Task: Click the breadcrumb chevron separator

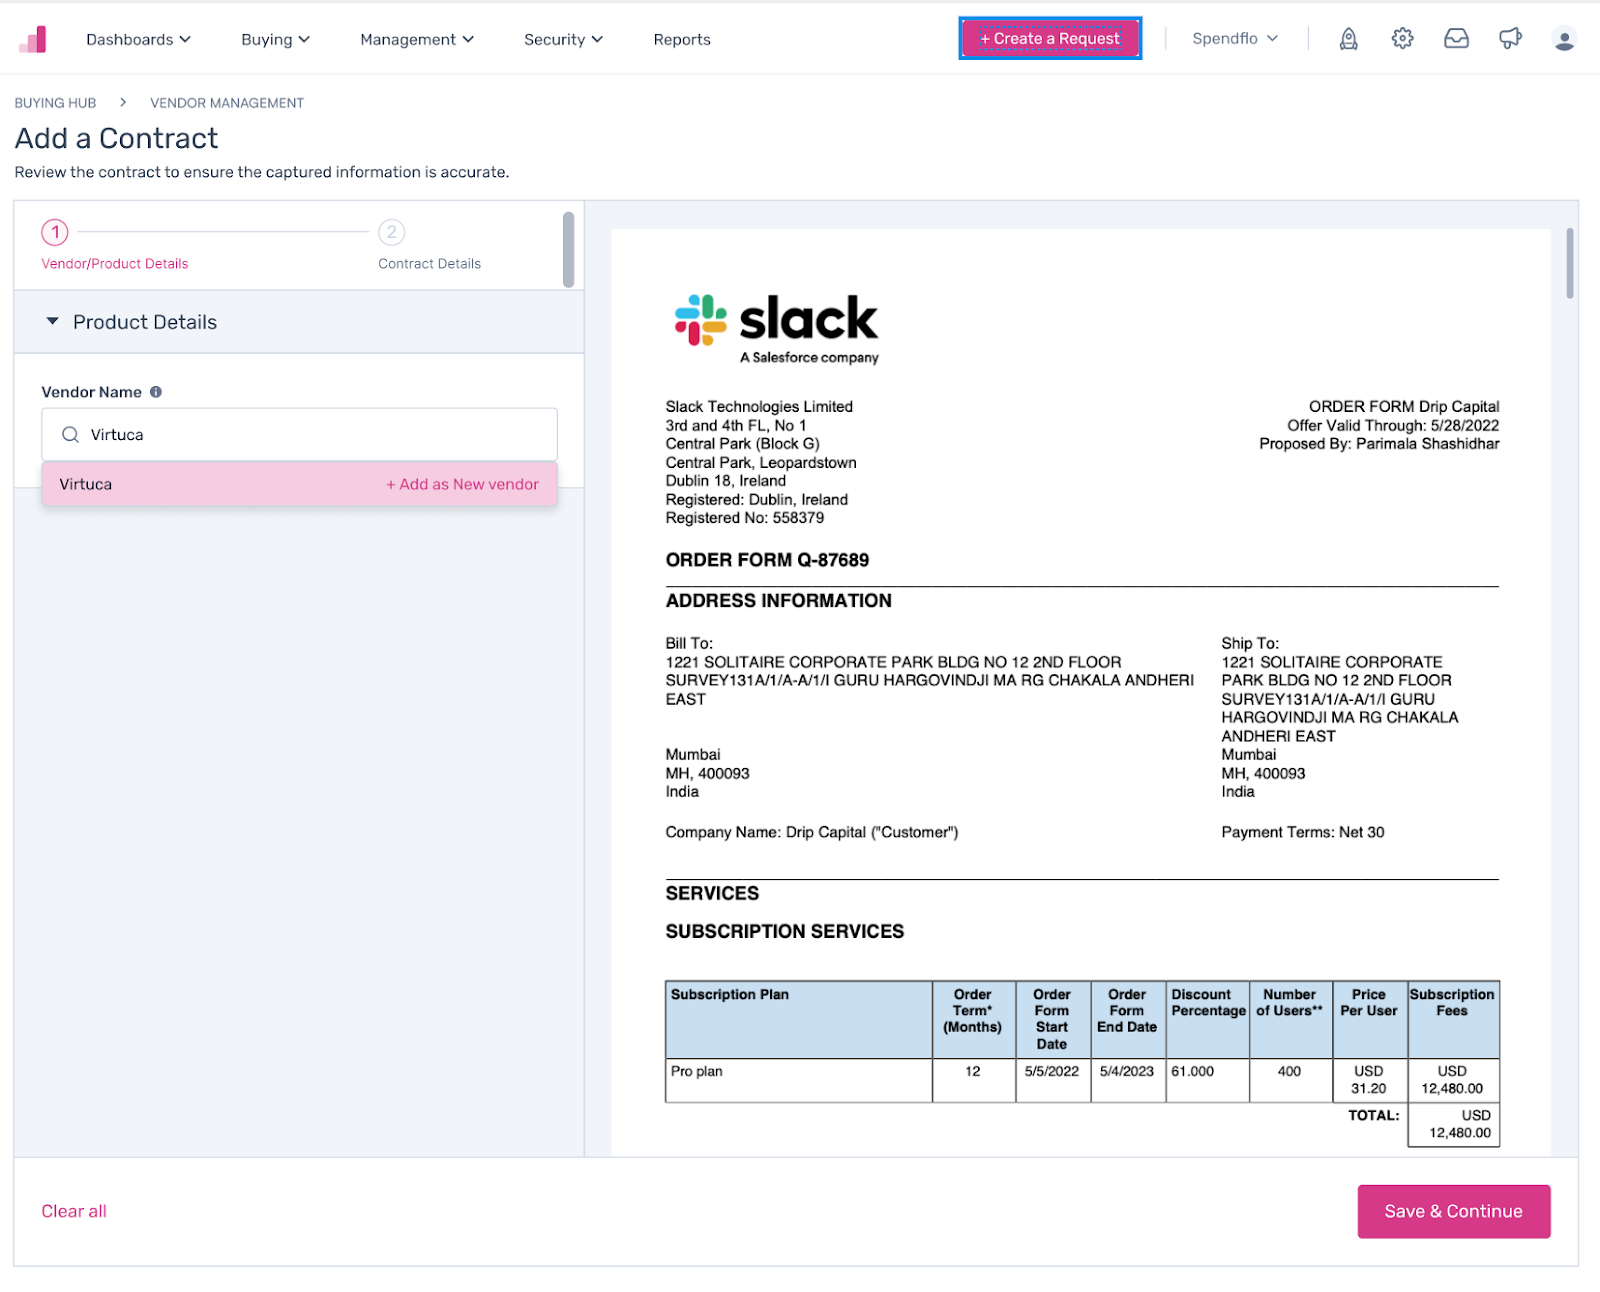Action: 123,102
